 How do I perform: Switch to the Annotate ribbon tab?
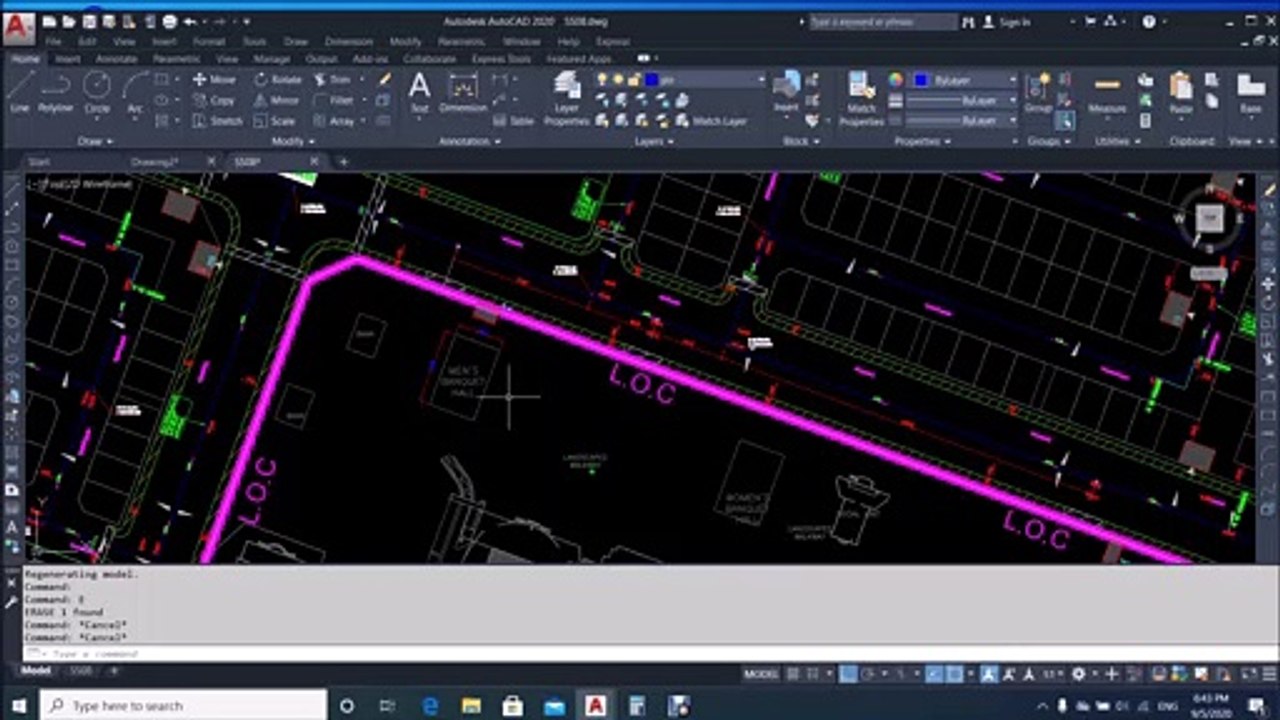pyautogui.click(x=116, y=59)
